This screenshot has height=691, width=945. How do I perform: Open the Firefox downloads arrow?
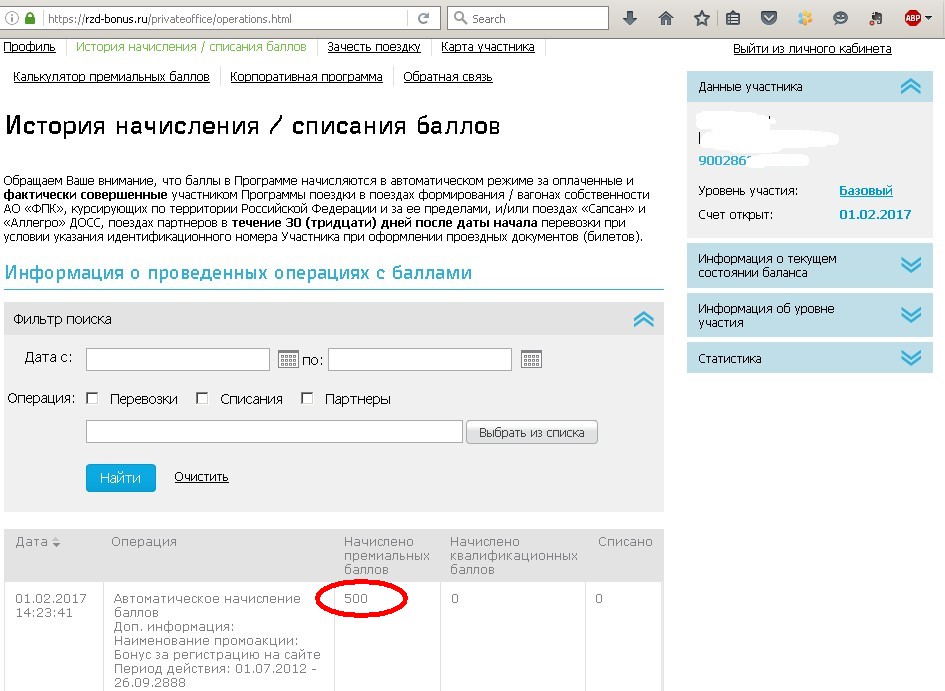(x=630, y=18)
